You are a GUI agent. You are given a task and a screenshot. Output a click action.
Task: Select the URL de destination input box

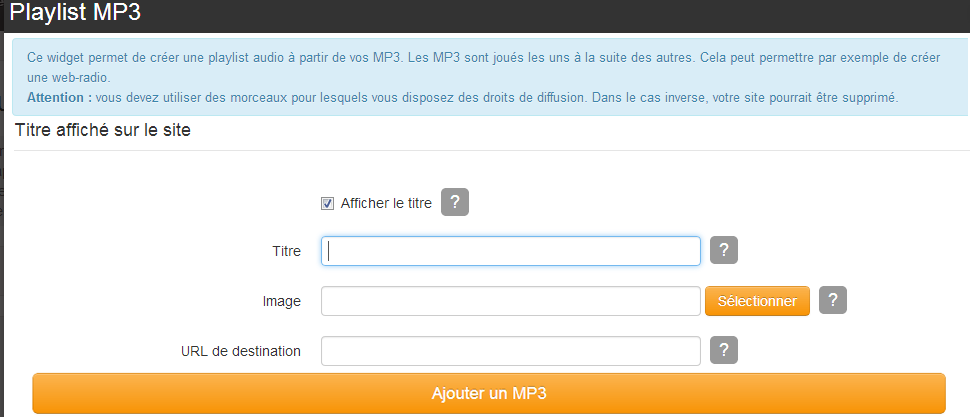point(510,351)
